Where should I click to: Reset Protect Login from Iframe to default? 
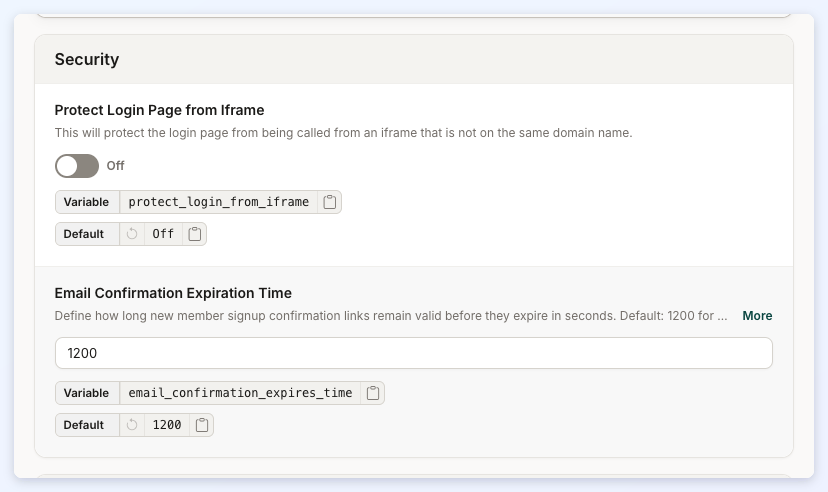point(132,234)
